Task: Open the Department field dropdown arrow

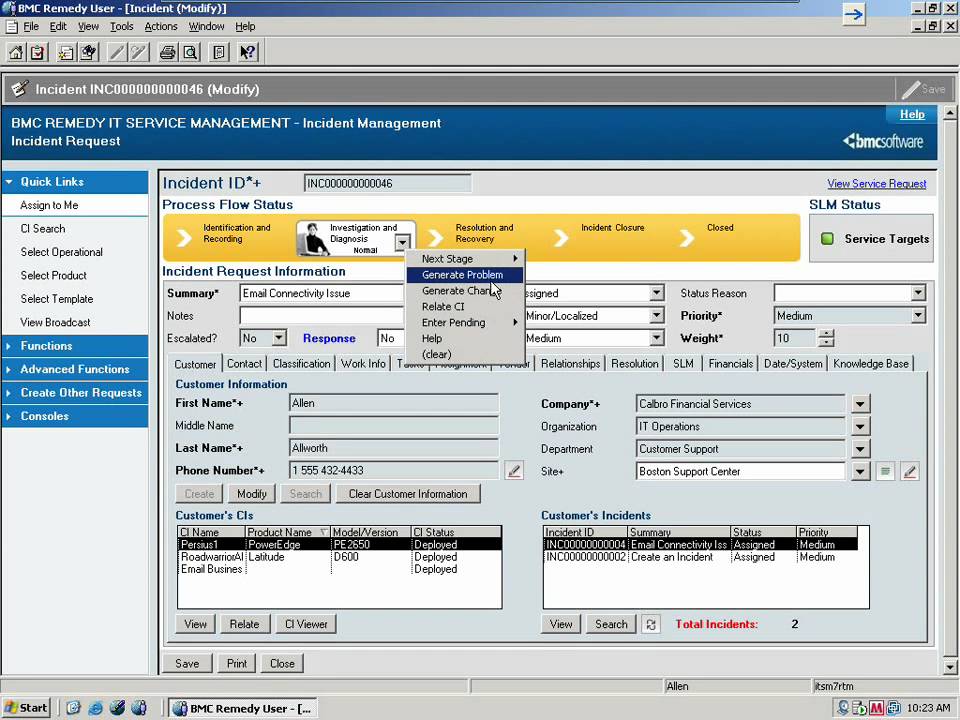Action: [860, 449]
